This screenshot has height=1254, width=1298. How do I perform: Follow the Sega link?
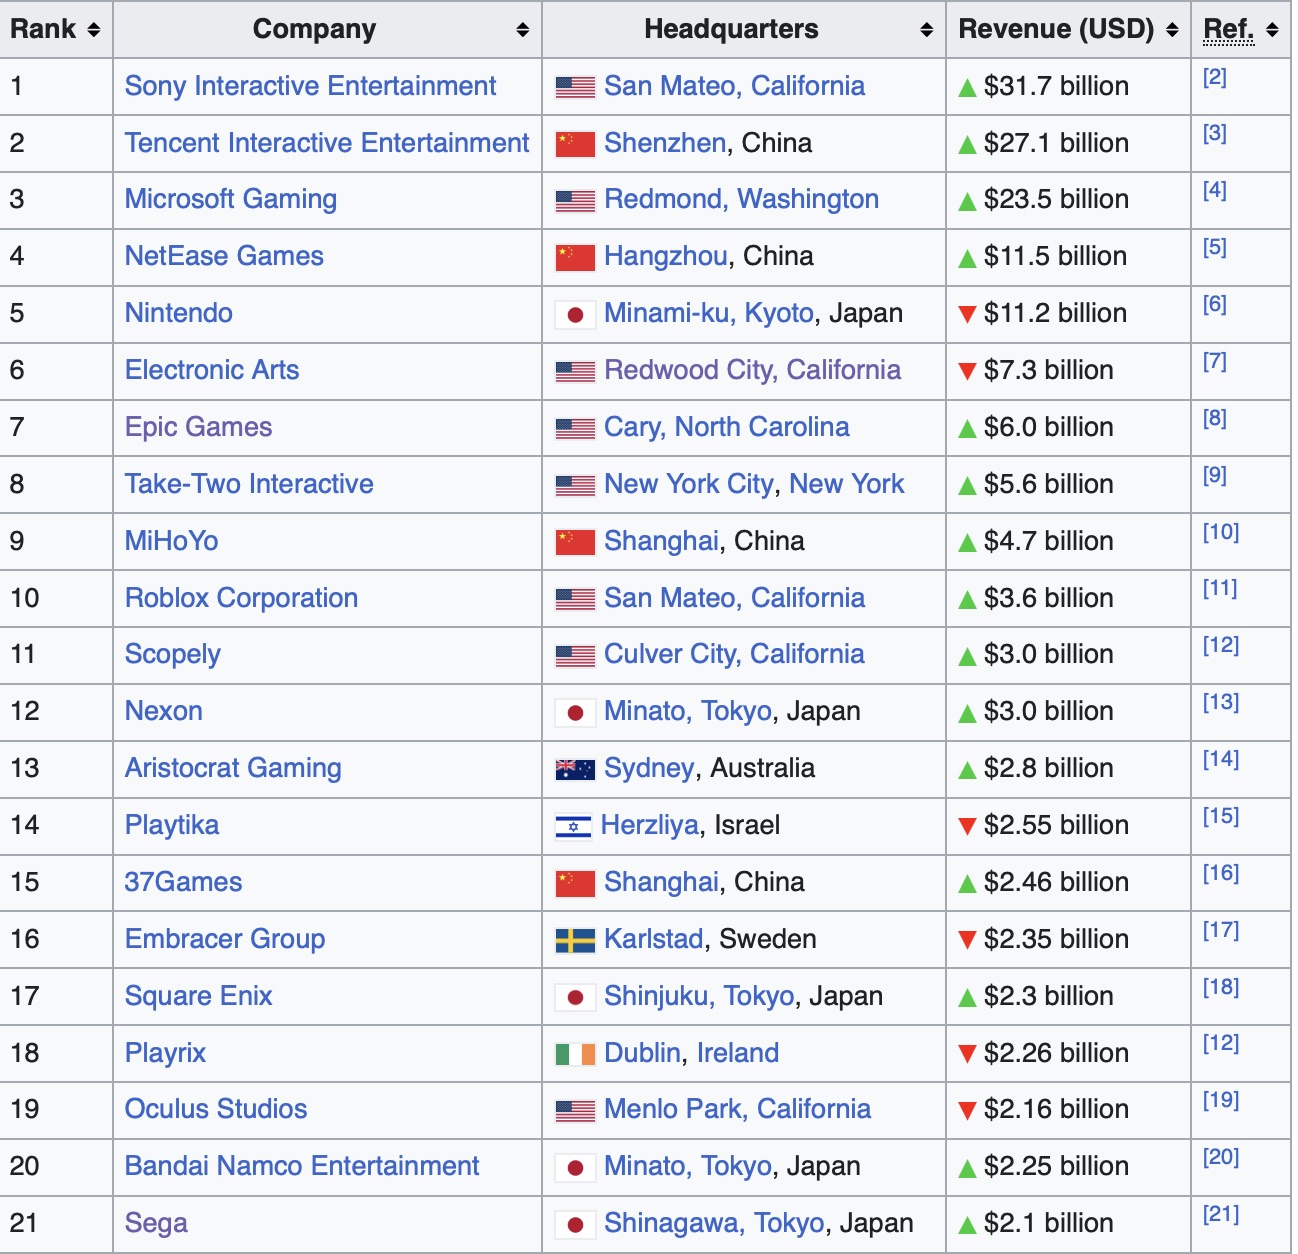click(156, 1223)
